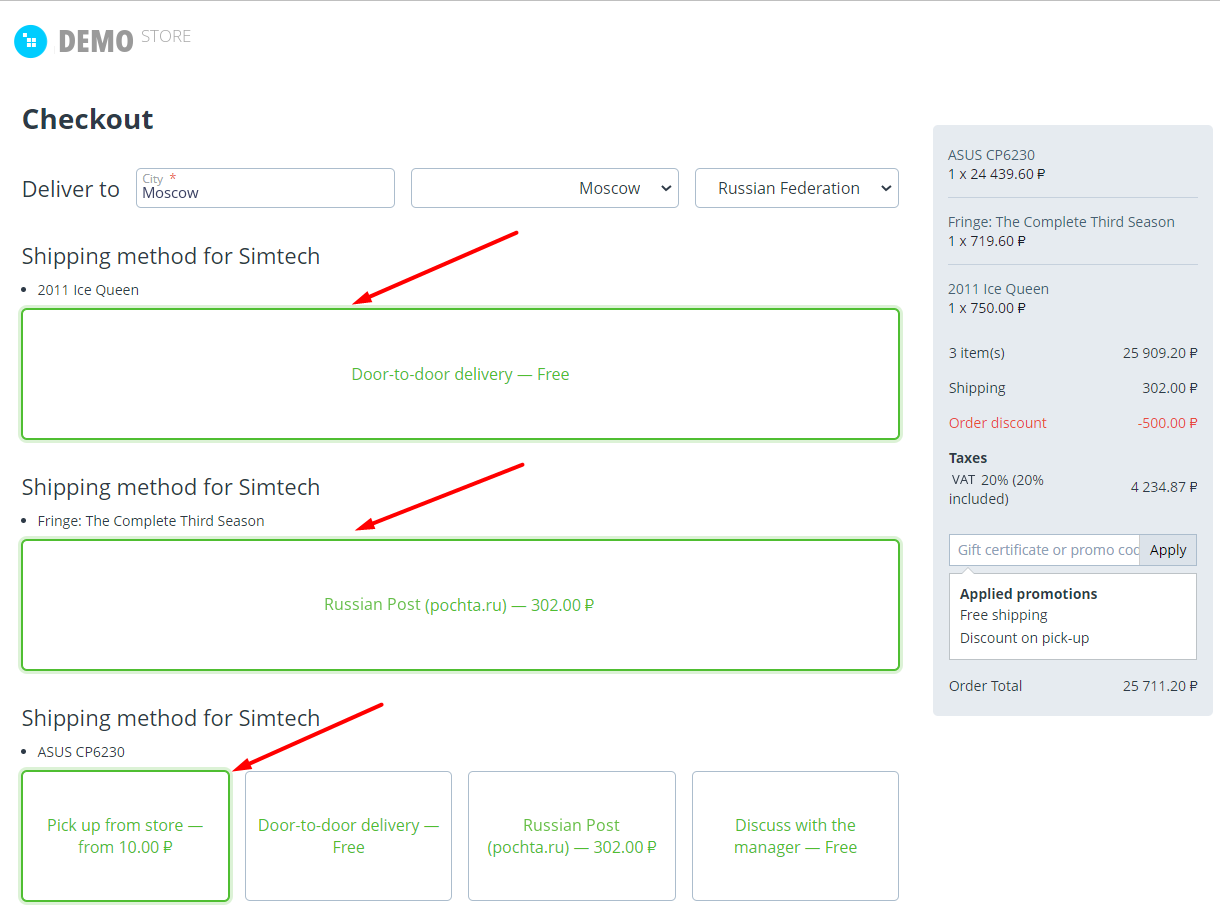Click the Shipping cost 302.00 value
The width and height of the screenshot is (1220, 907).
pyautogui.click(x=1170, y=388)
